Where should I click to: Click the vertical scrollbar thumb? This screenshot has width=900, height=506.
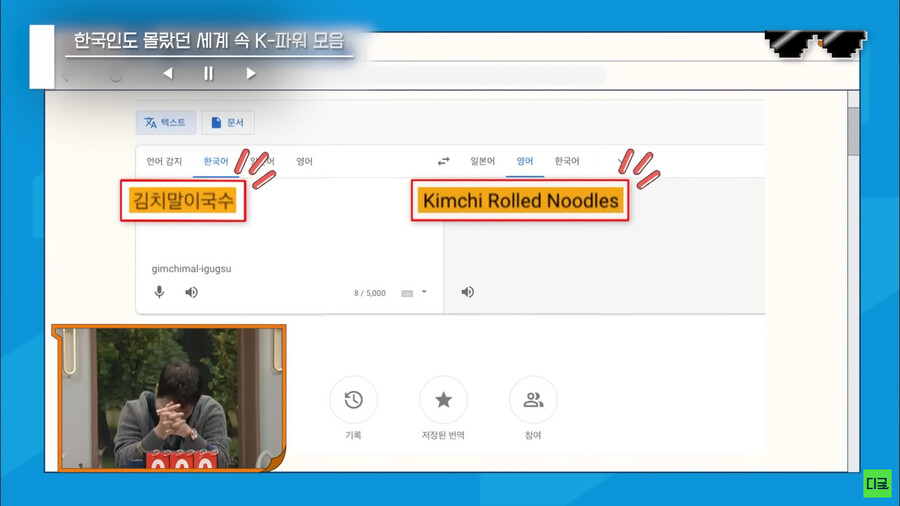coord(854,130)
